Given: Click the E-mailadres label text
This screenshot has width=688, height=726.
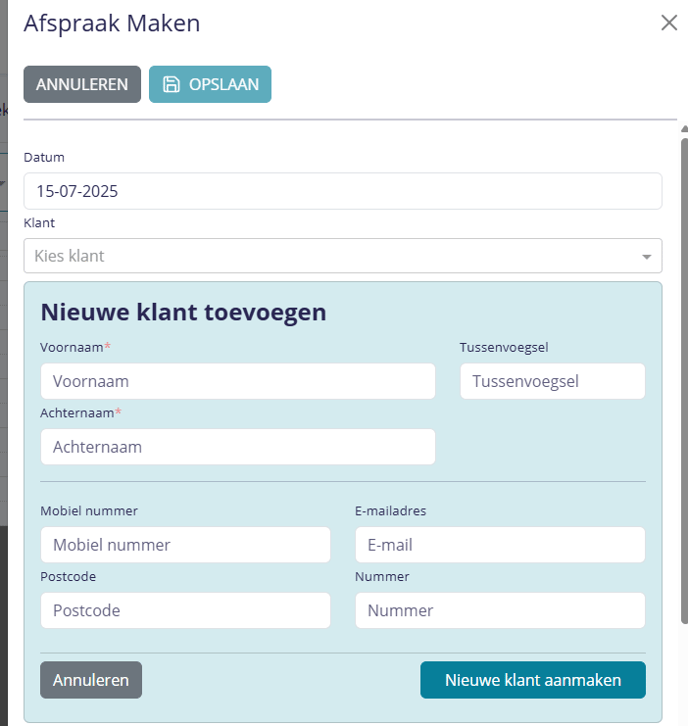Looking at the screenshot, I should coord(391,511).
